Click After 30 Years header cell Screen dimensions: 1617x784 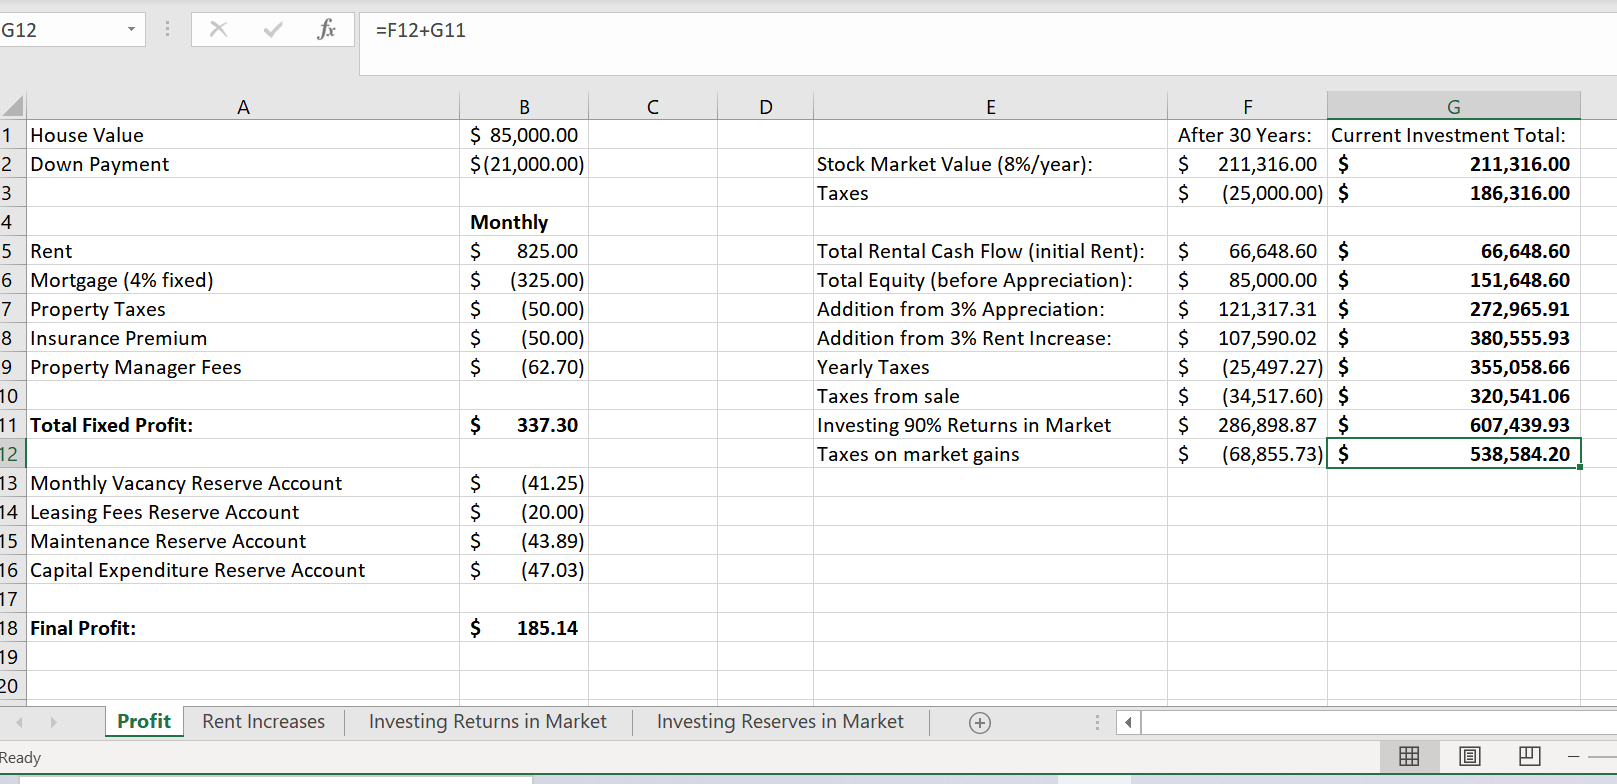[x=1247, y=135]
